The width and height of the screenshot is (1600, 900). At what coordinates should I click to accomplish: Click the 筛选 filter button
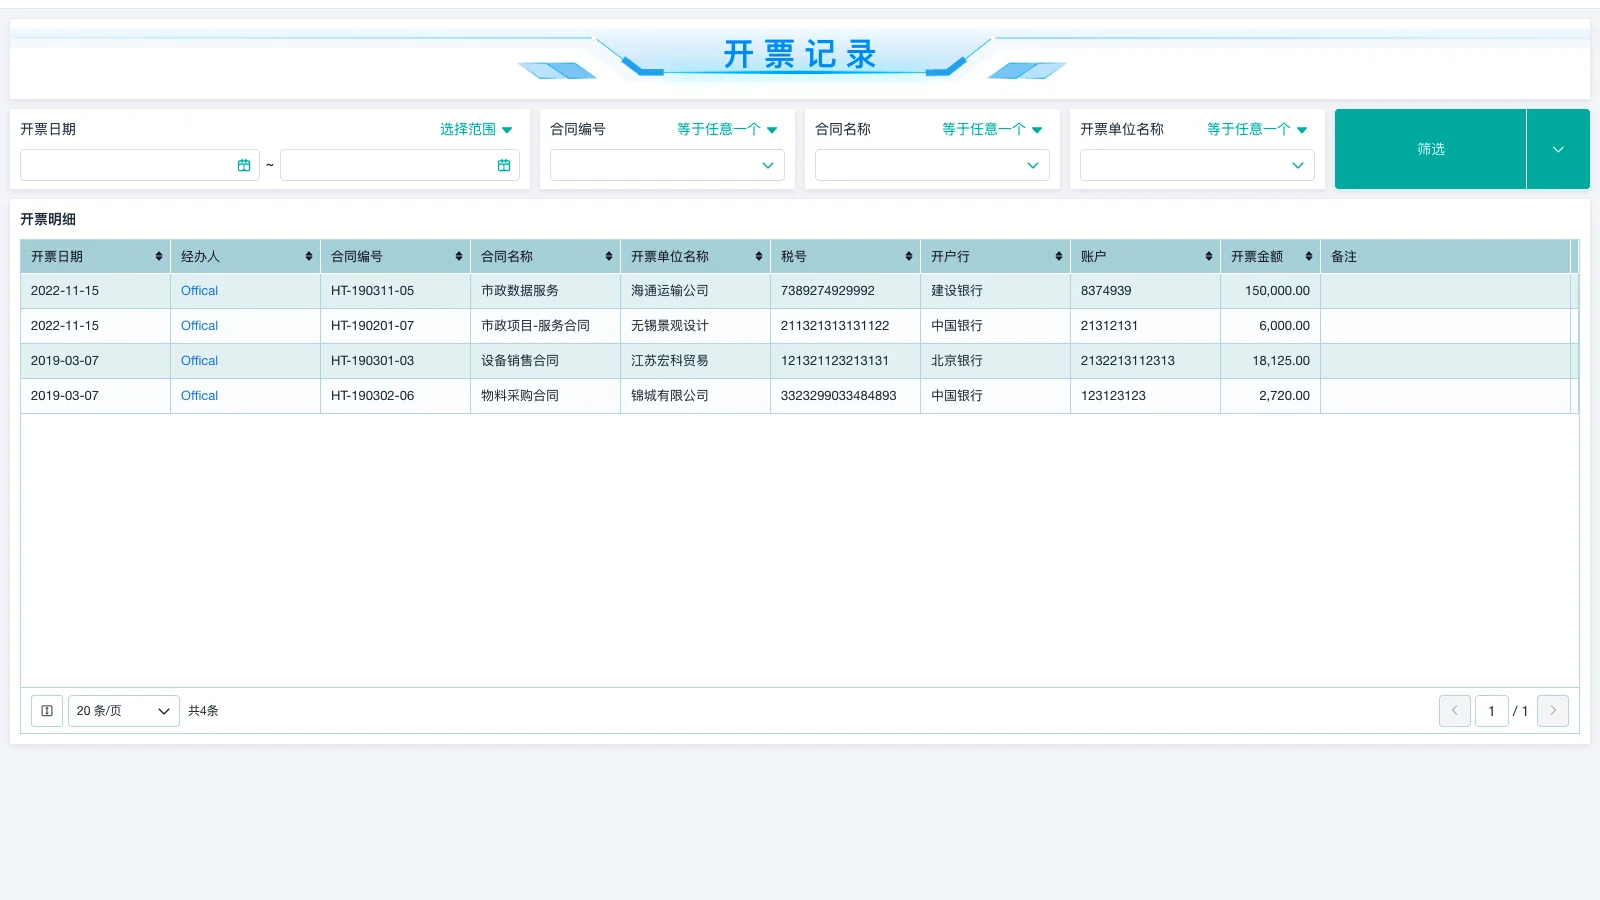pos(1430,149)
